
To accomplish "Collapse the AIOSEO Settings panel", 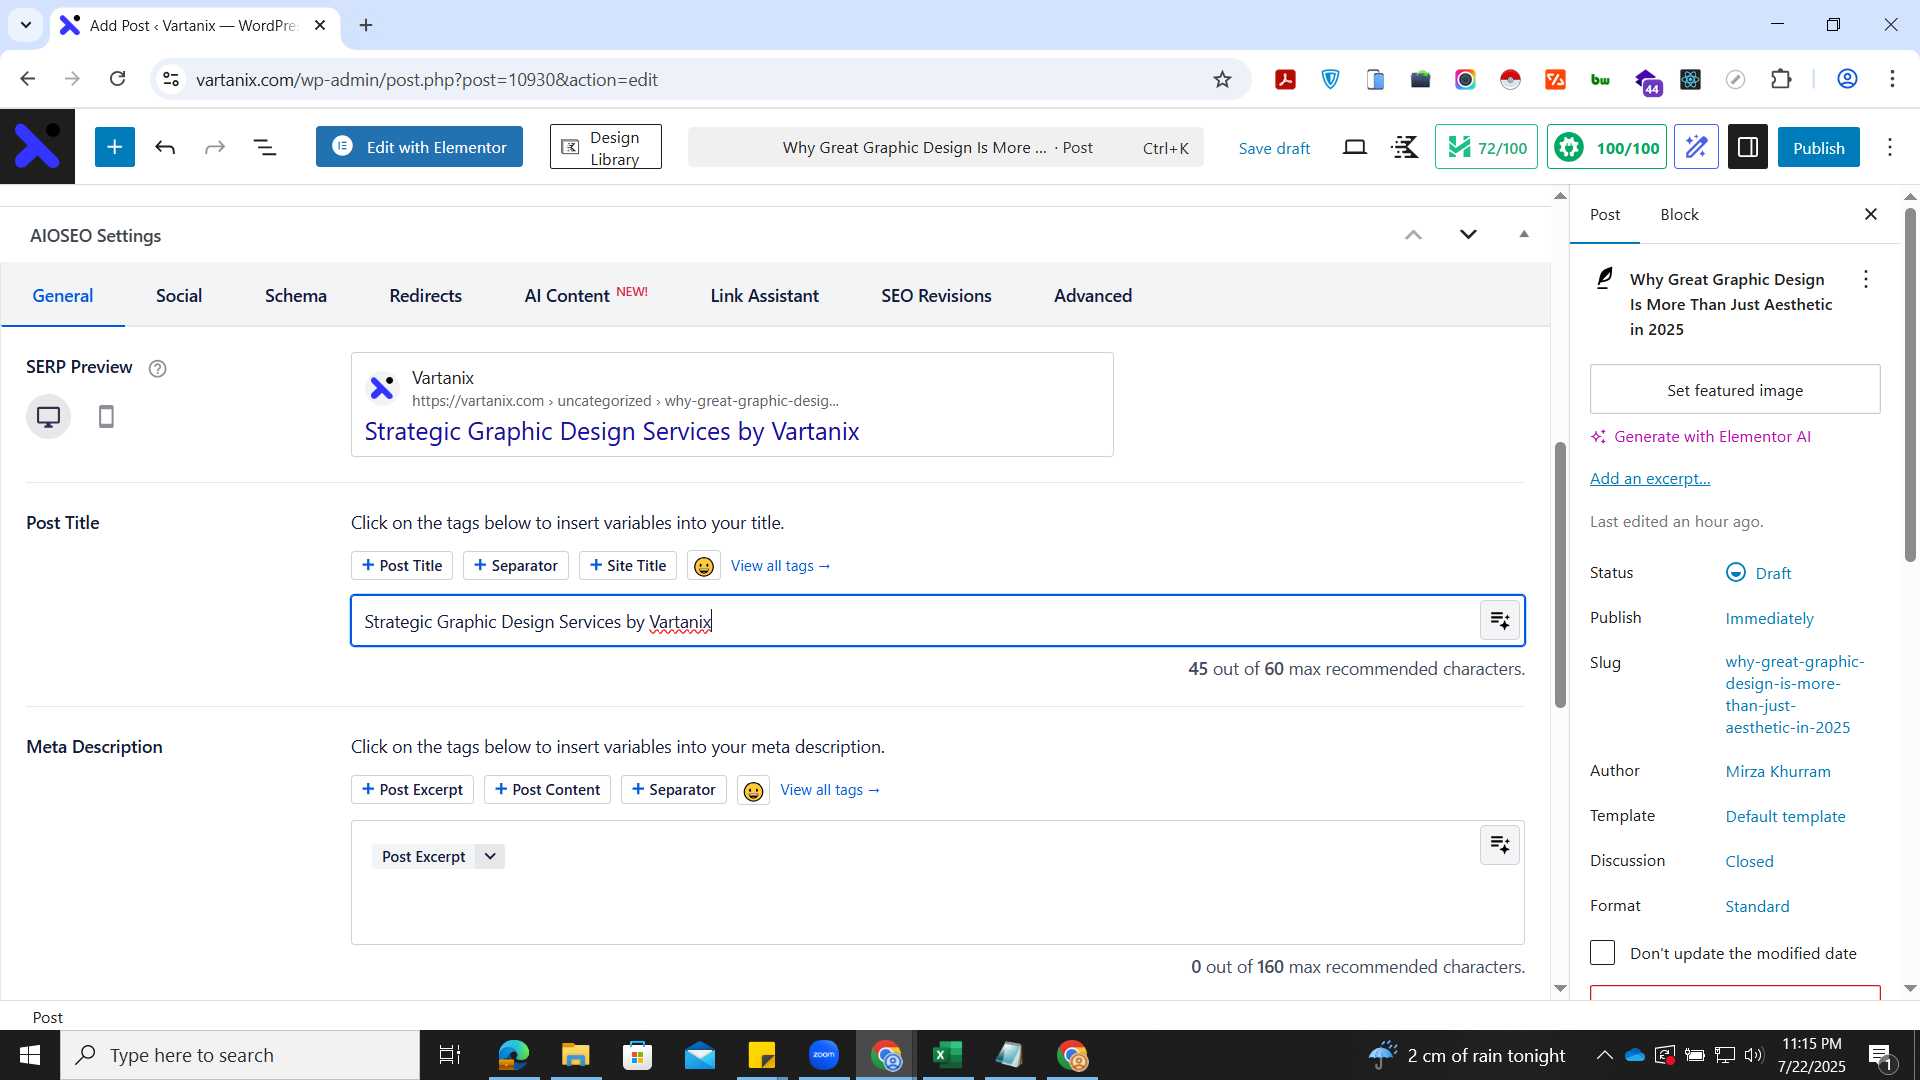I will point(1524,234).
